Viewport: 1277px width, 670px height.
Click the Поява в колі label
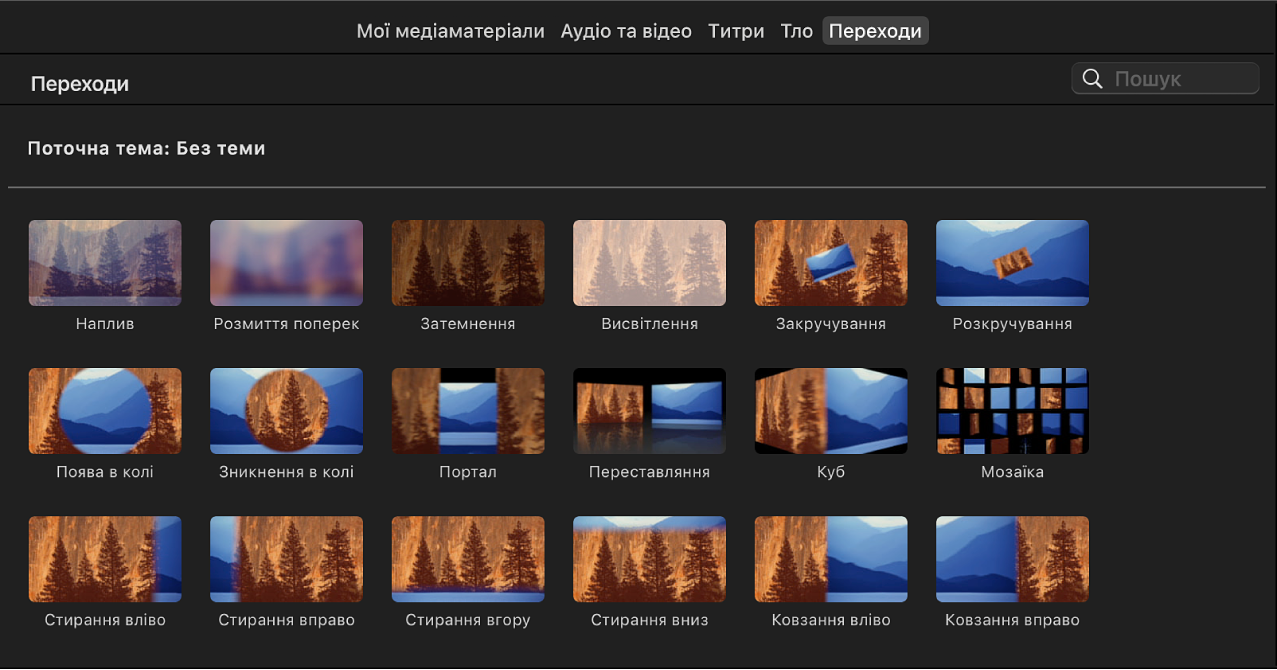pos(105,472)
